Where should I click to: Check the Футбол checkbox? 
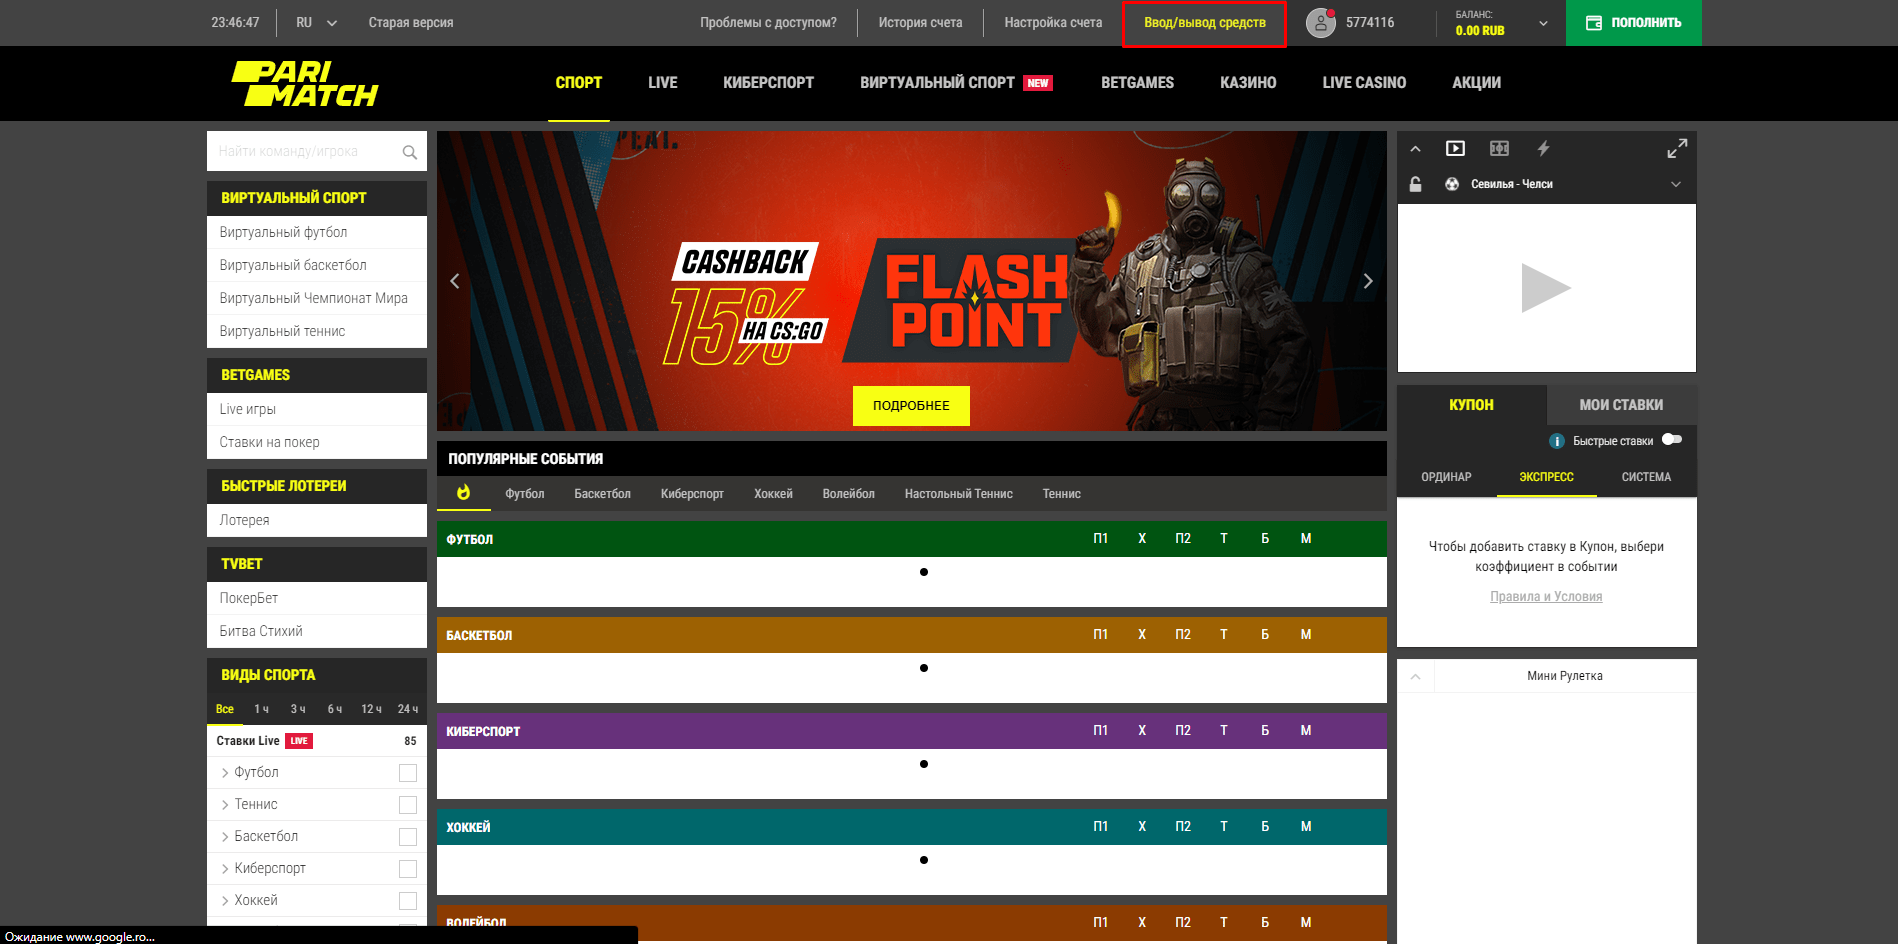408,773
